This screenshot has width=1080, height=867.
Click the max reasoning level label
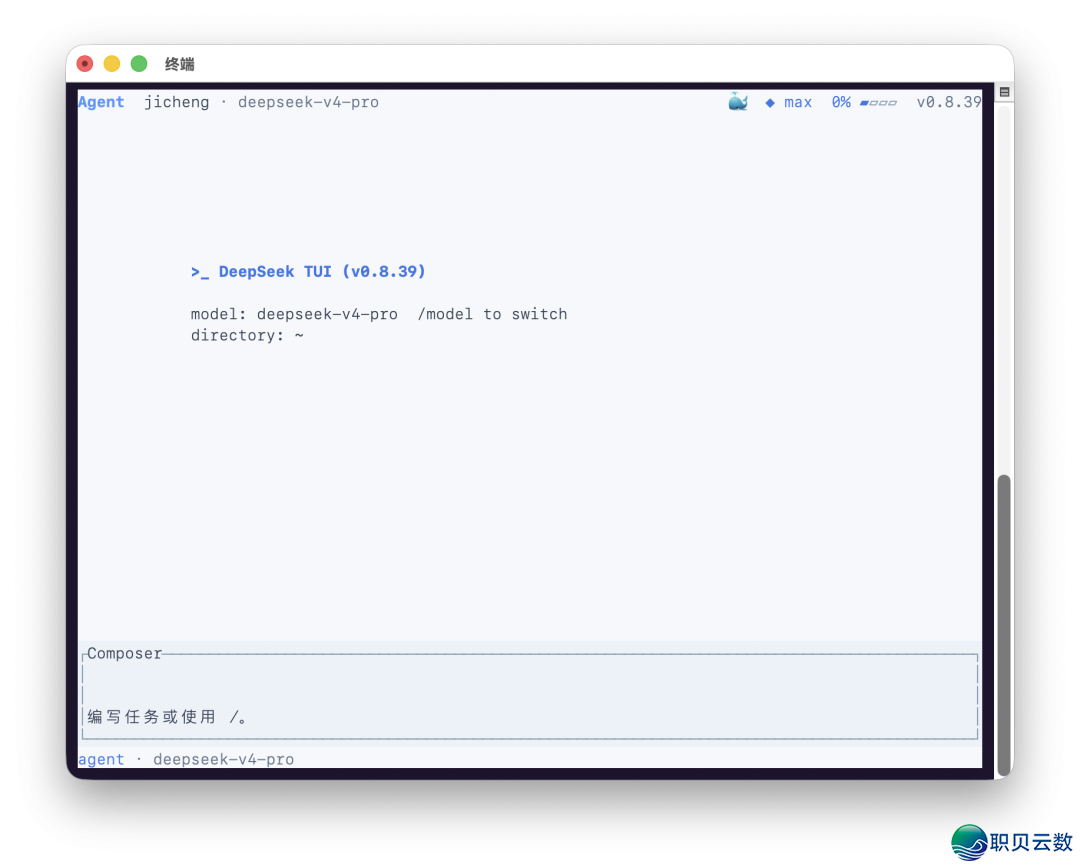(x=798, y=103)
